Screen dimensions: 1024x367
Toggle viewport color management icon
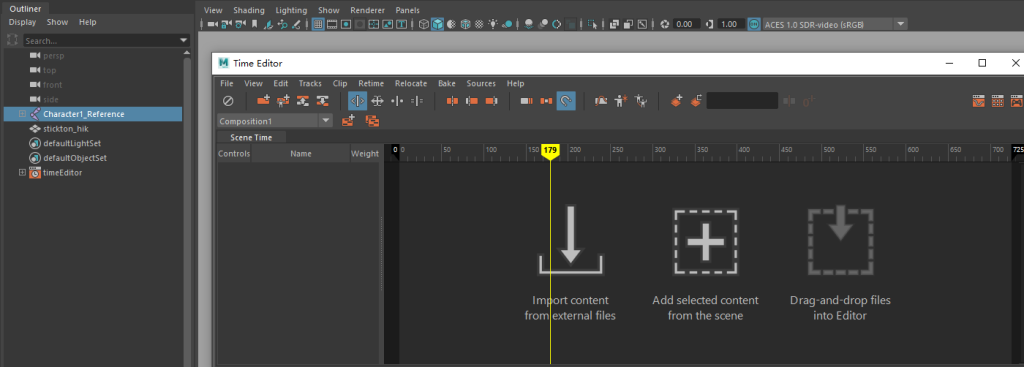point(754,24)
